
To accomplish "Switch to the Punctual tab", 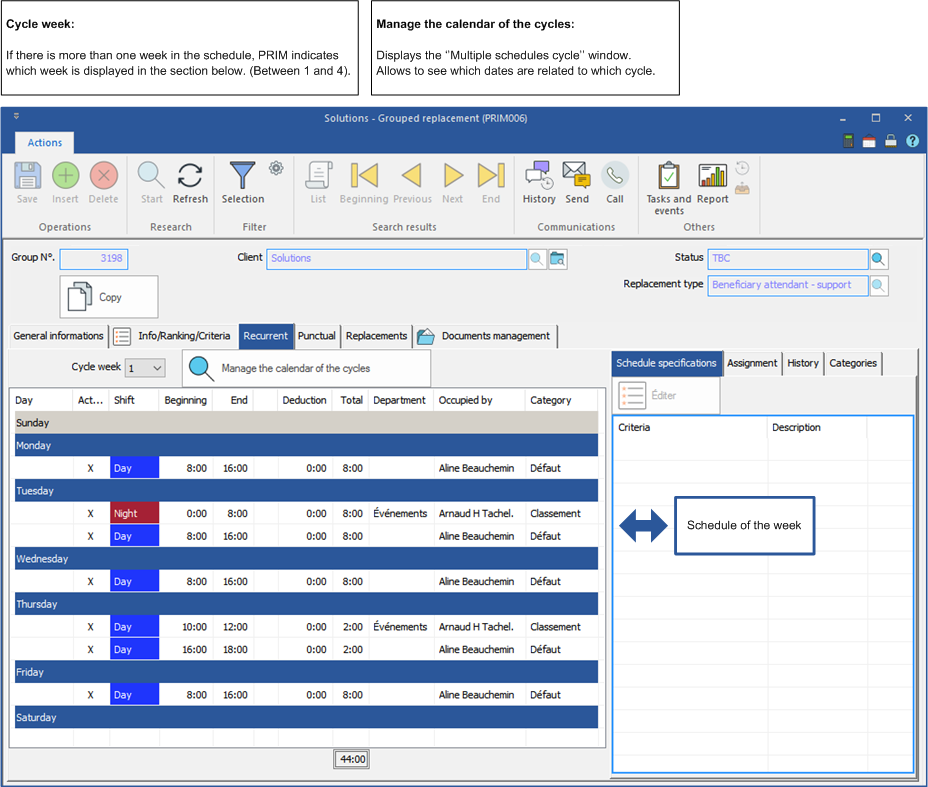I will point(317,336).
